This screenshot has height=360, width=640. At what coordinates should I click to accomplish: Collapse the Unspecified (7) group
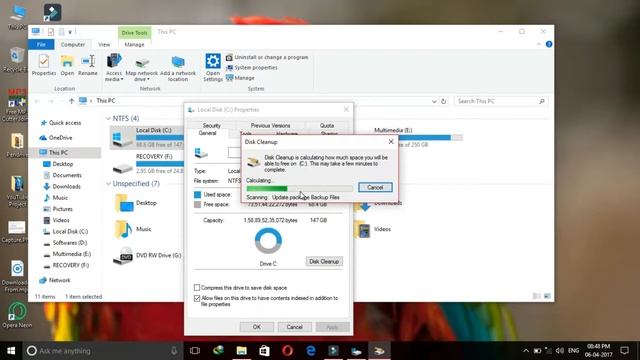click(x=108, y=184)
